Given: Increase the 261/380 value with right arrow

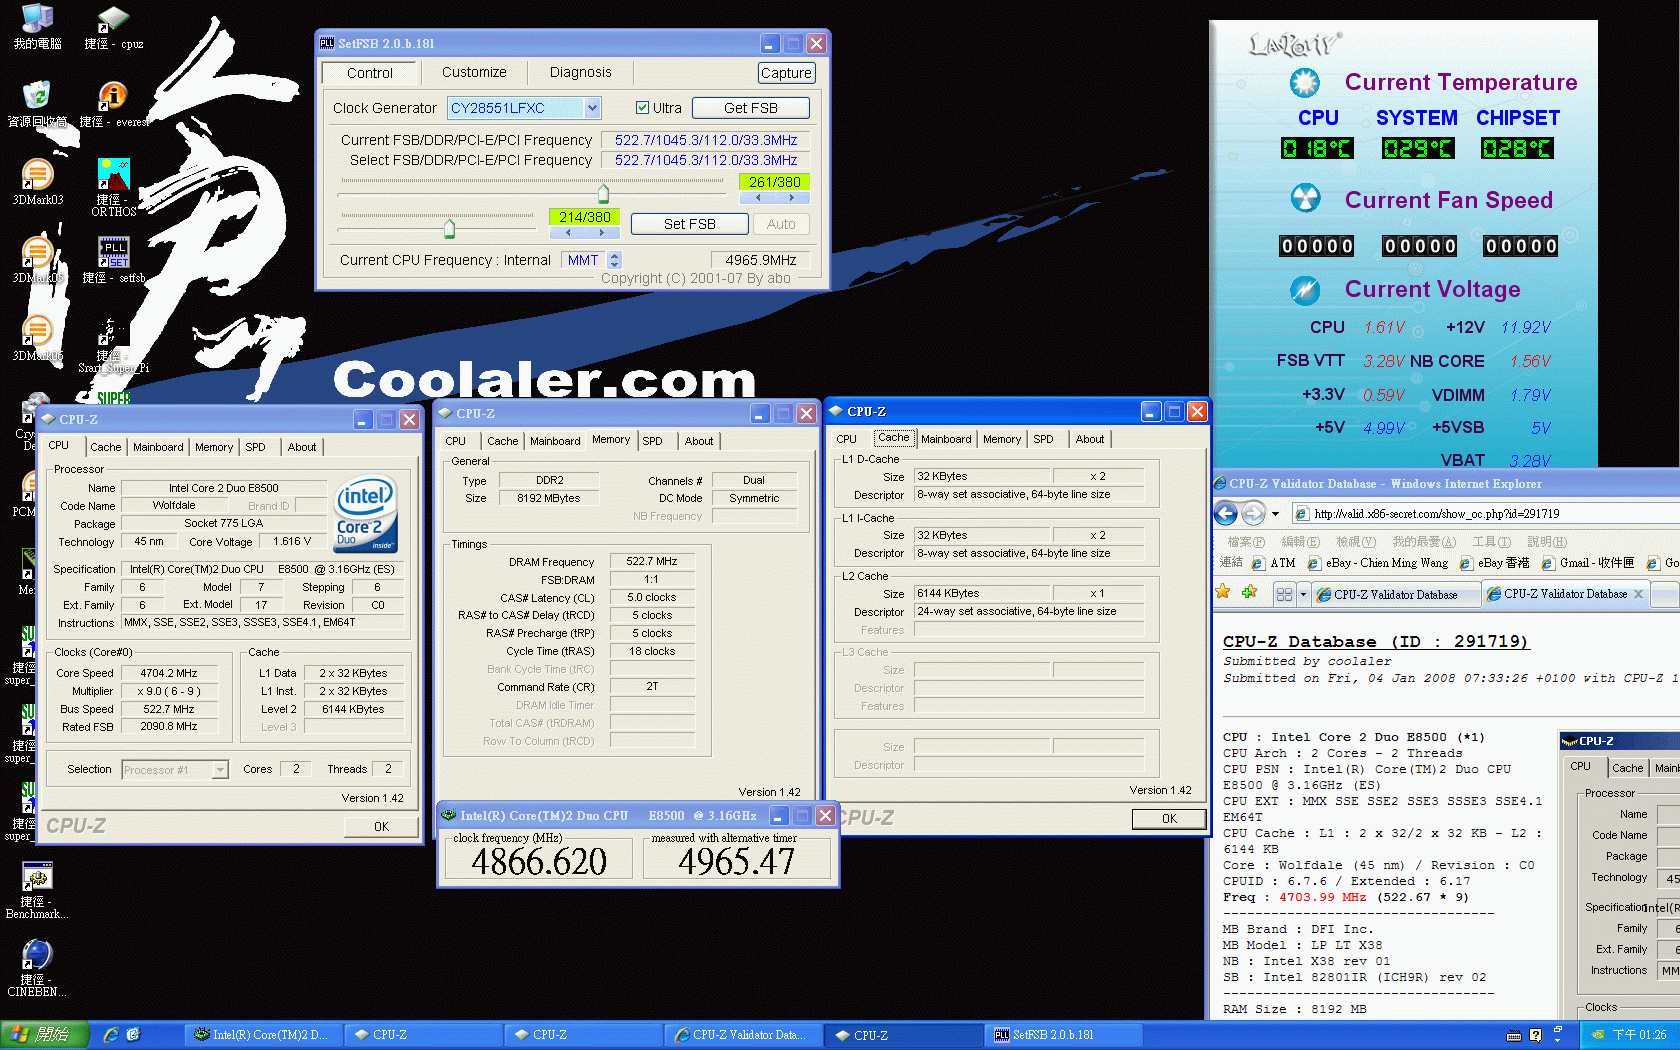Looking at the screenshot, I should click(x=791, y=198).
